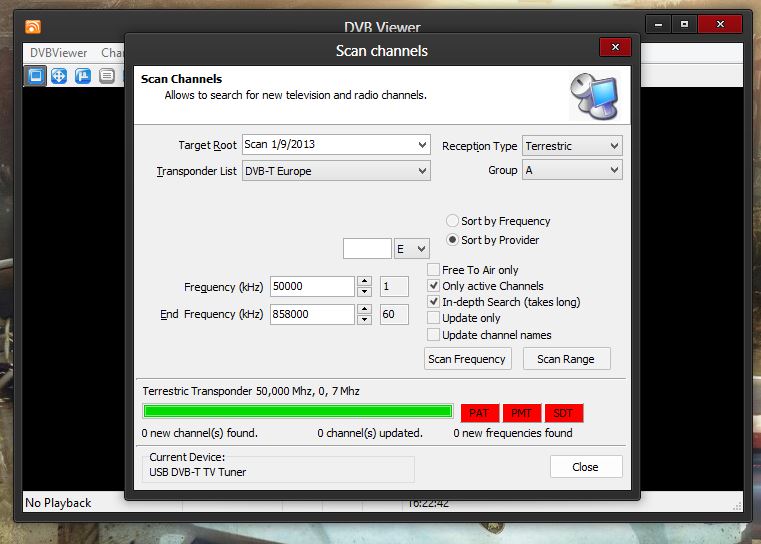Click the step field showing 1
The image size is (761, 544).
[394, 286]
